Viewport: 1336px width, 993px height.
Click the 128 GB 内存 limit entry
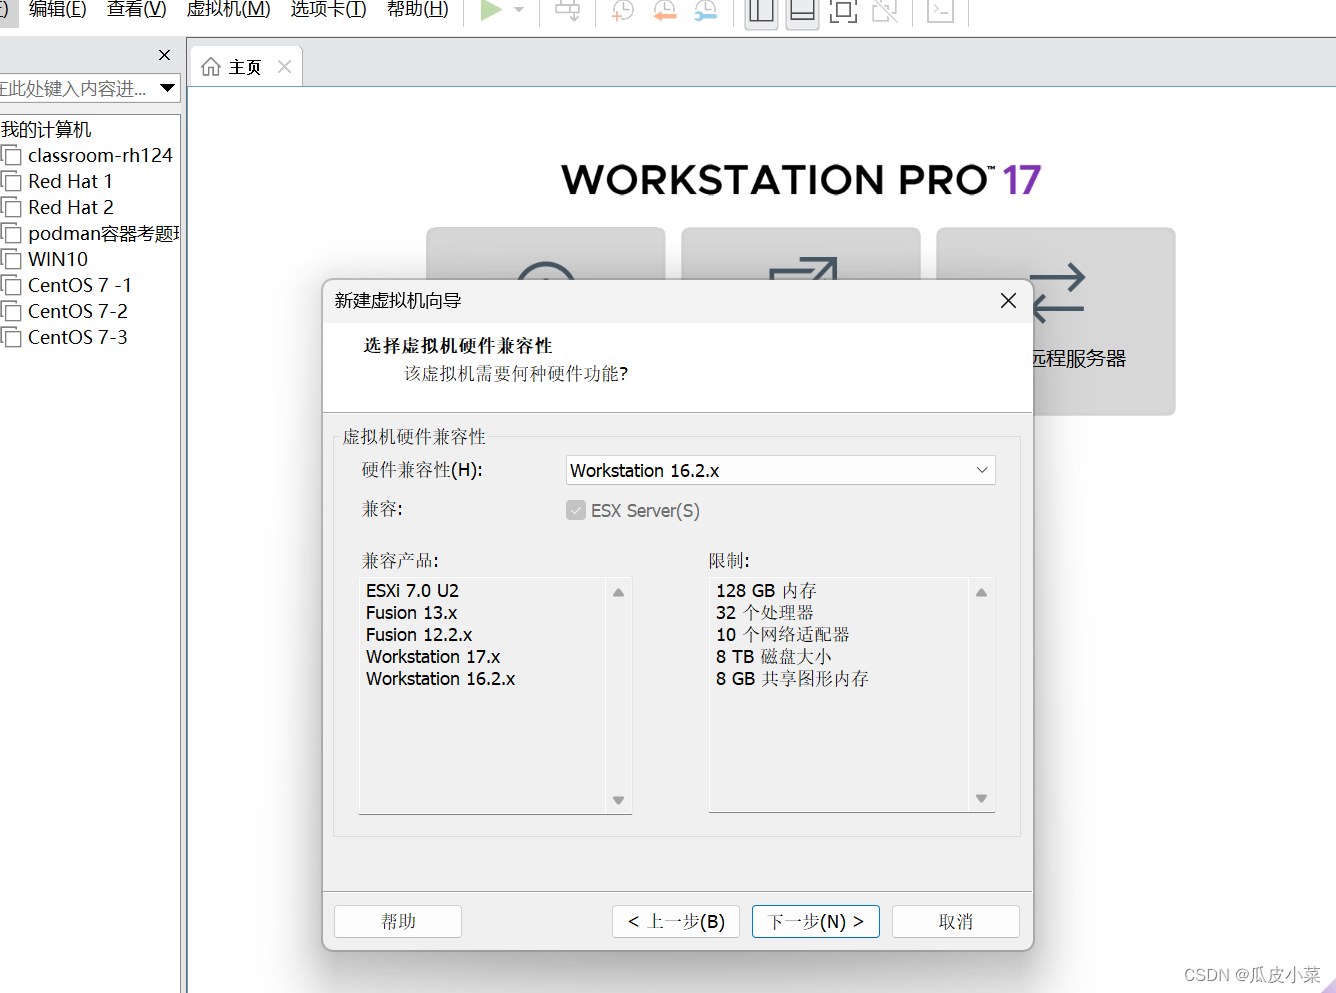point(766,591)
